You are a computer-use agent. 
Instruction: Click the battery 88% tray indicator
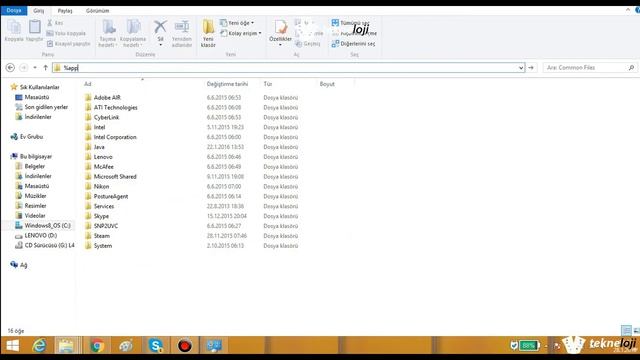point(529,346)
